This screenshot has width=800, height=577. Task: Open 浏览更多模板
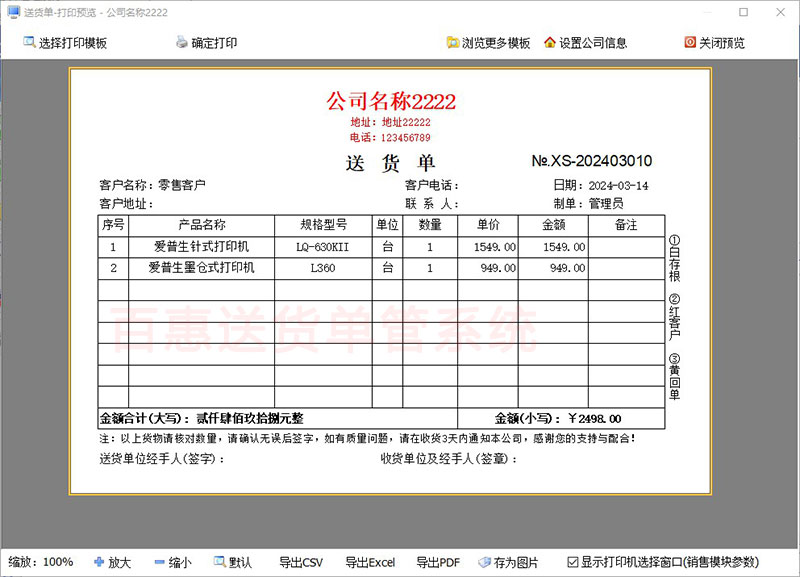click(x=488, y=43)
